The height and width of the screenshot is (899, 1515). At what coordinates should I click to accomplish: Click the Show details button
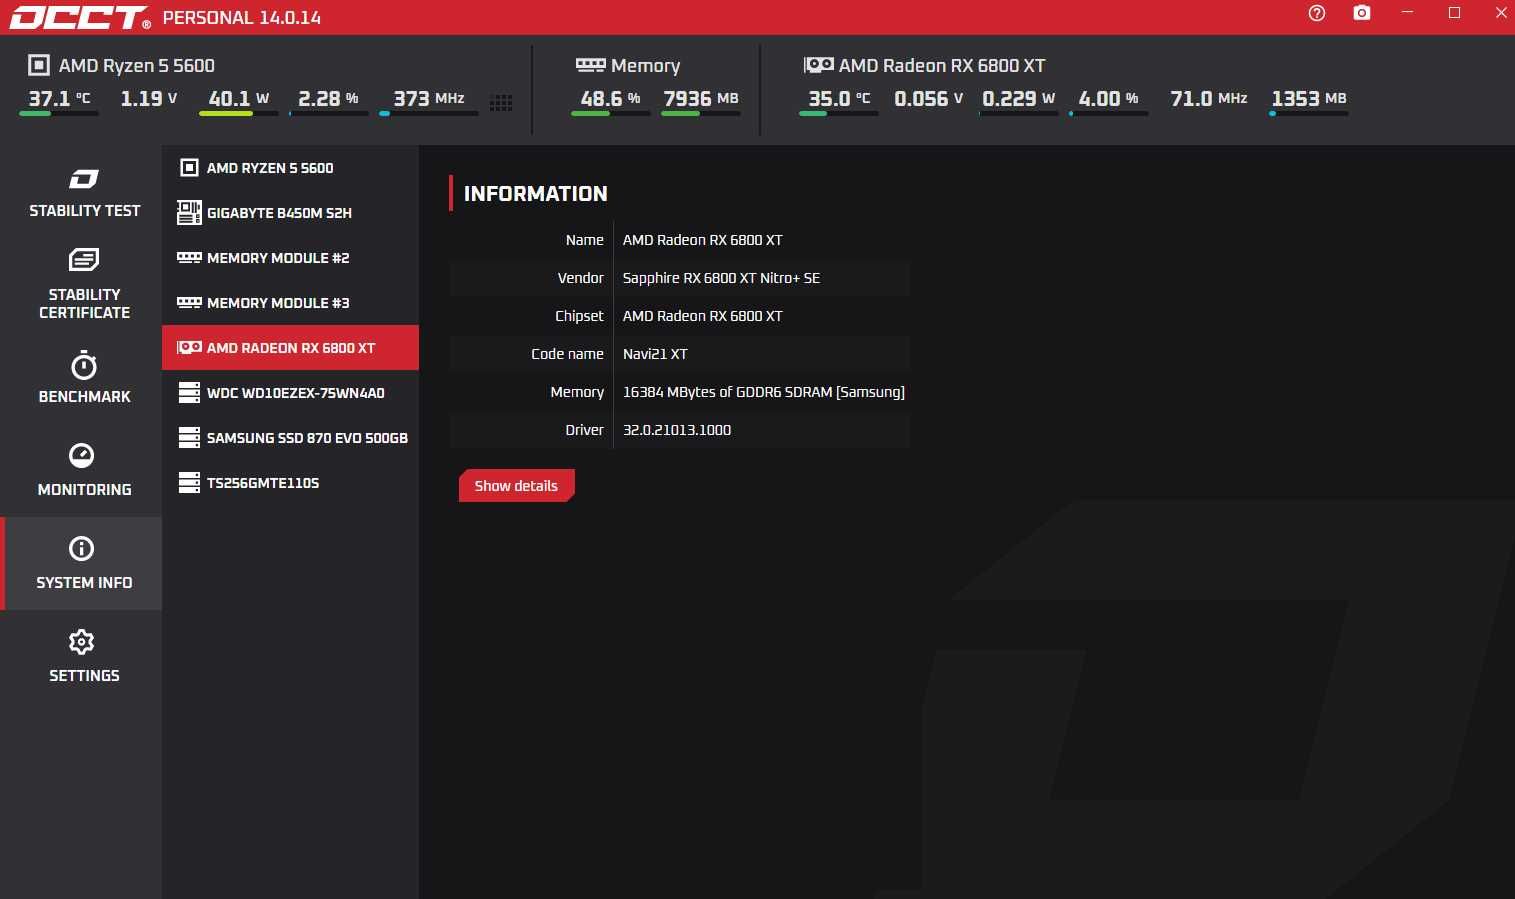pyautogui.click(x=516, y=486)
